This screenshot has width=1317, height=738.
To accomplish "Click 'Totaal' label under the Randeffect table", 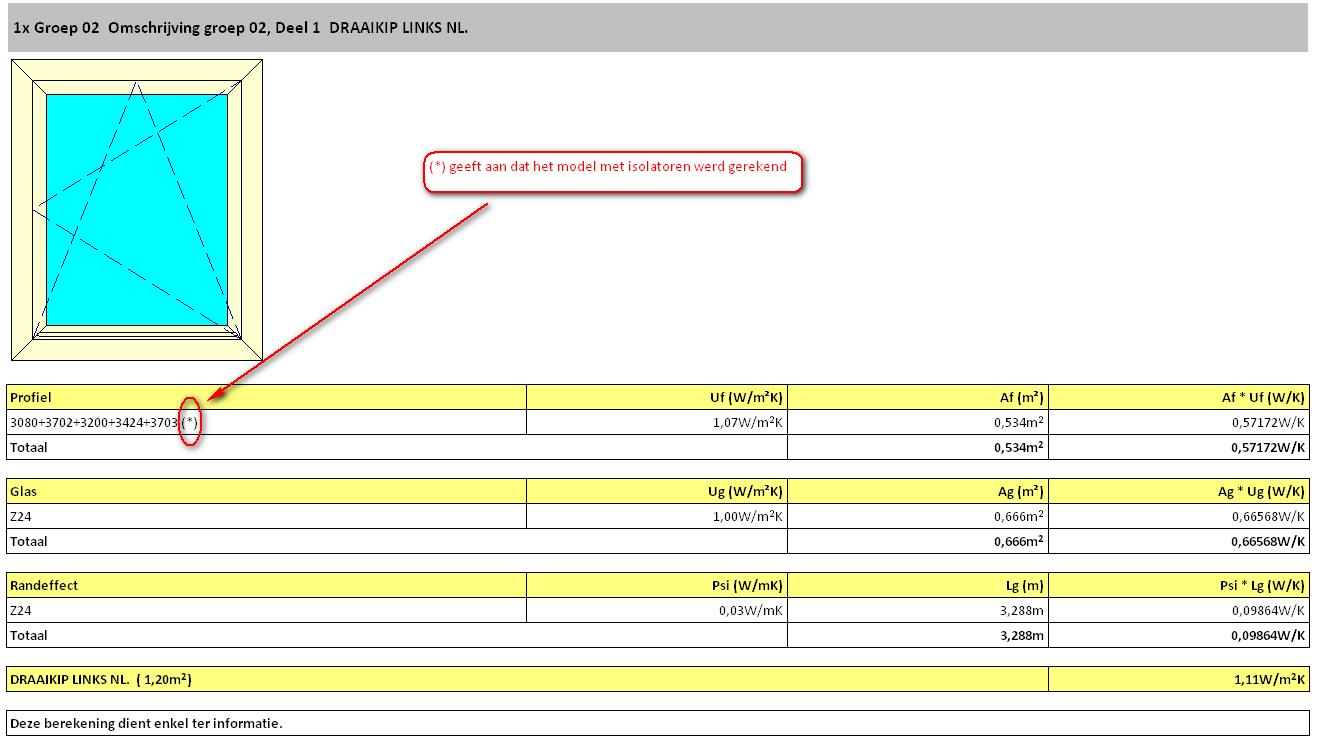I will (x=28, y=635).
